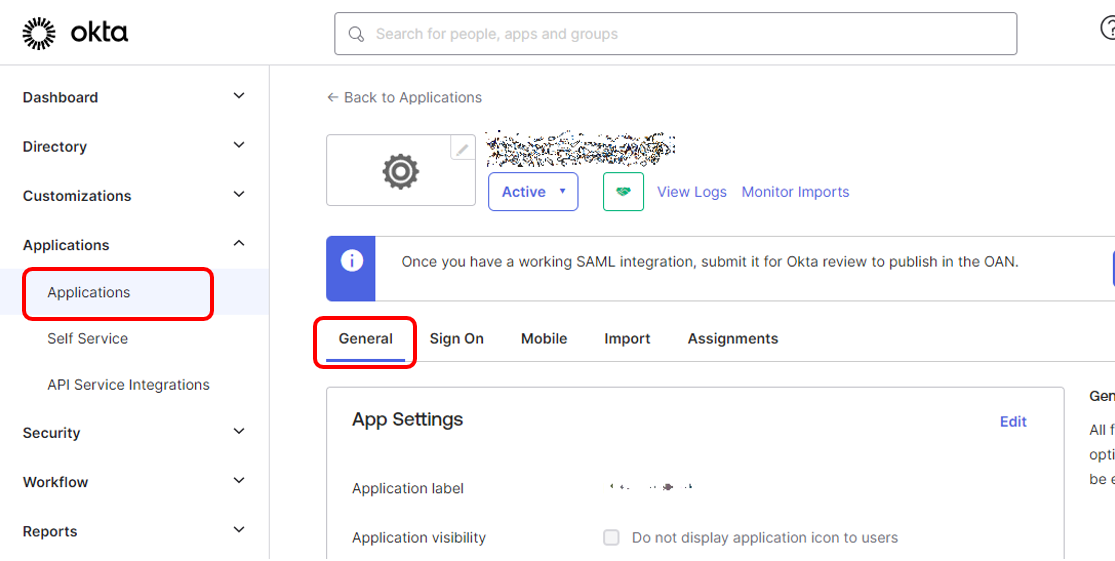The width and height of the screenshot is (1115, 561).
Task: Open the Assignments tab
Action: point(733,339)
